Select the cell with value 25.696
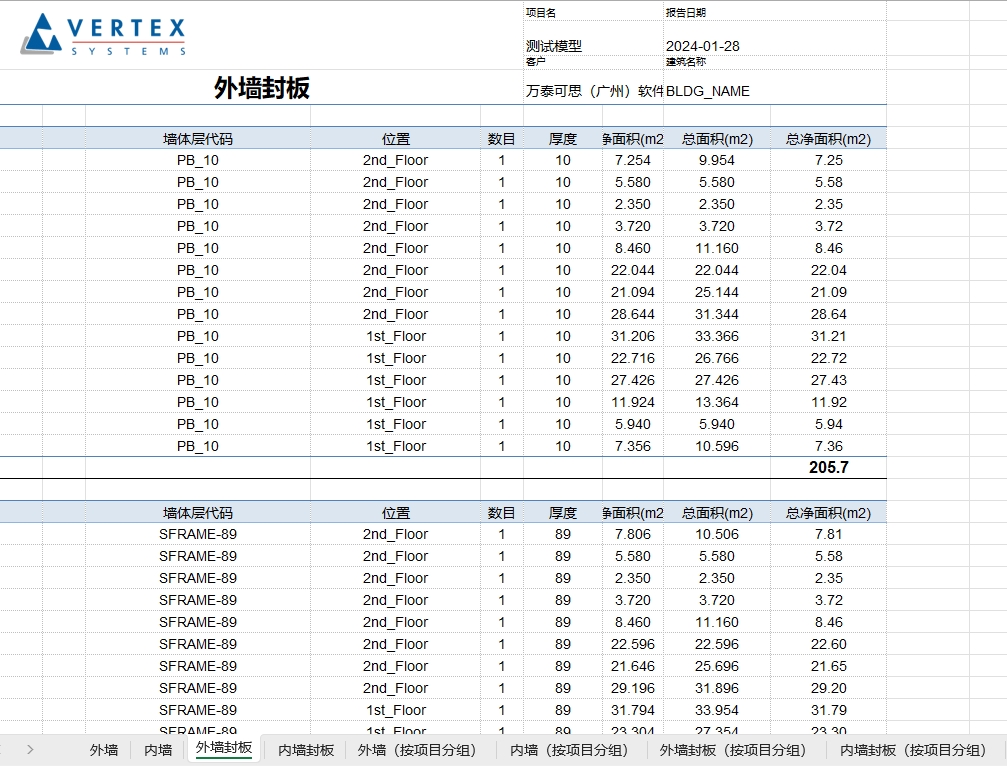 (x=717, y=666)
